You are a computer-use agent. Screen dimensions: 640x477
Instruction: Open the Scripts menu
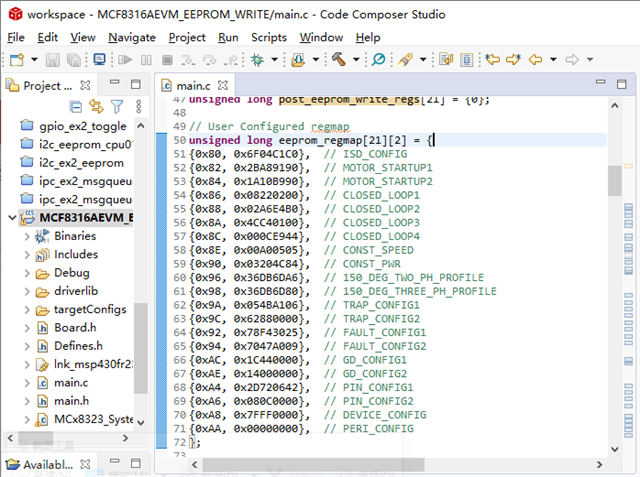(269, 38)
